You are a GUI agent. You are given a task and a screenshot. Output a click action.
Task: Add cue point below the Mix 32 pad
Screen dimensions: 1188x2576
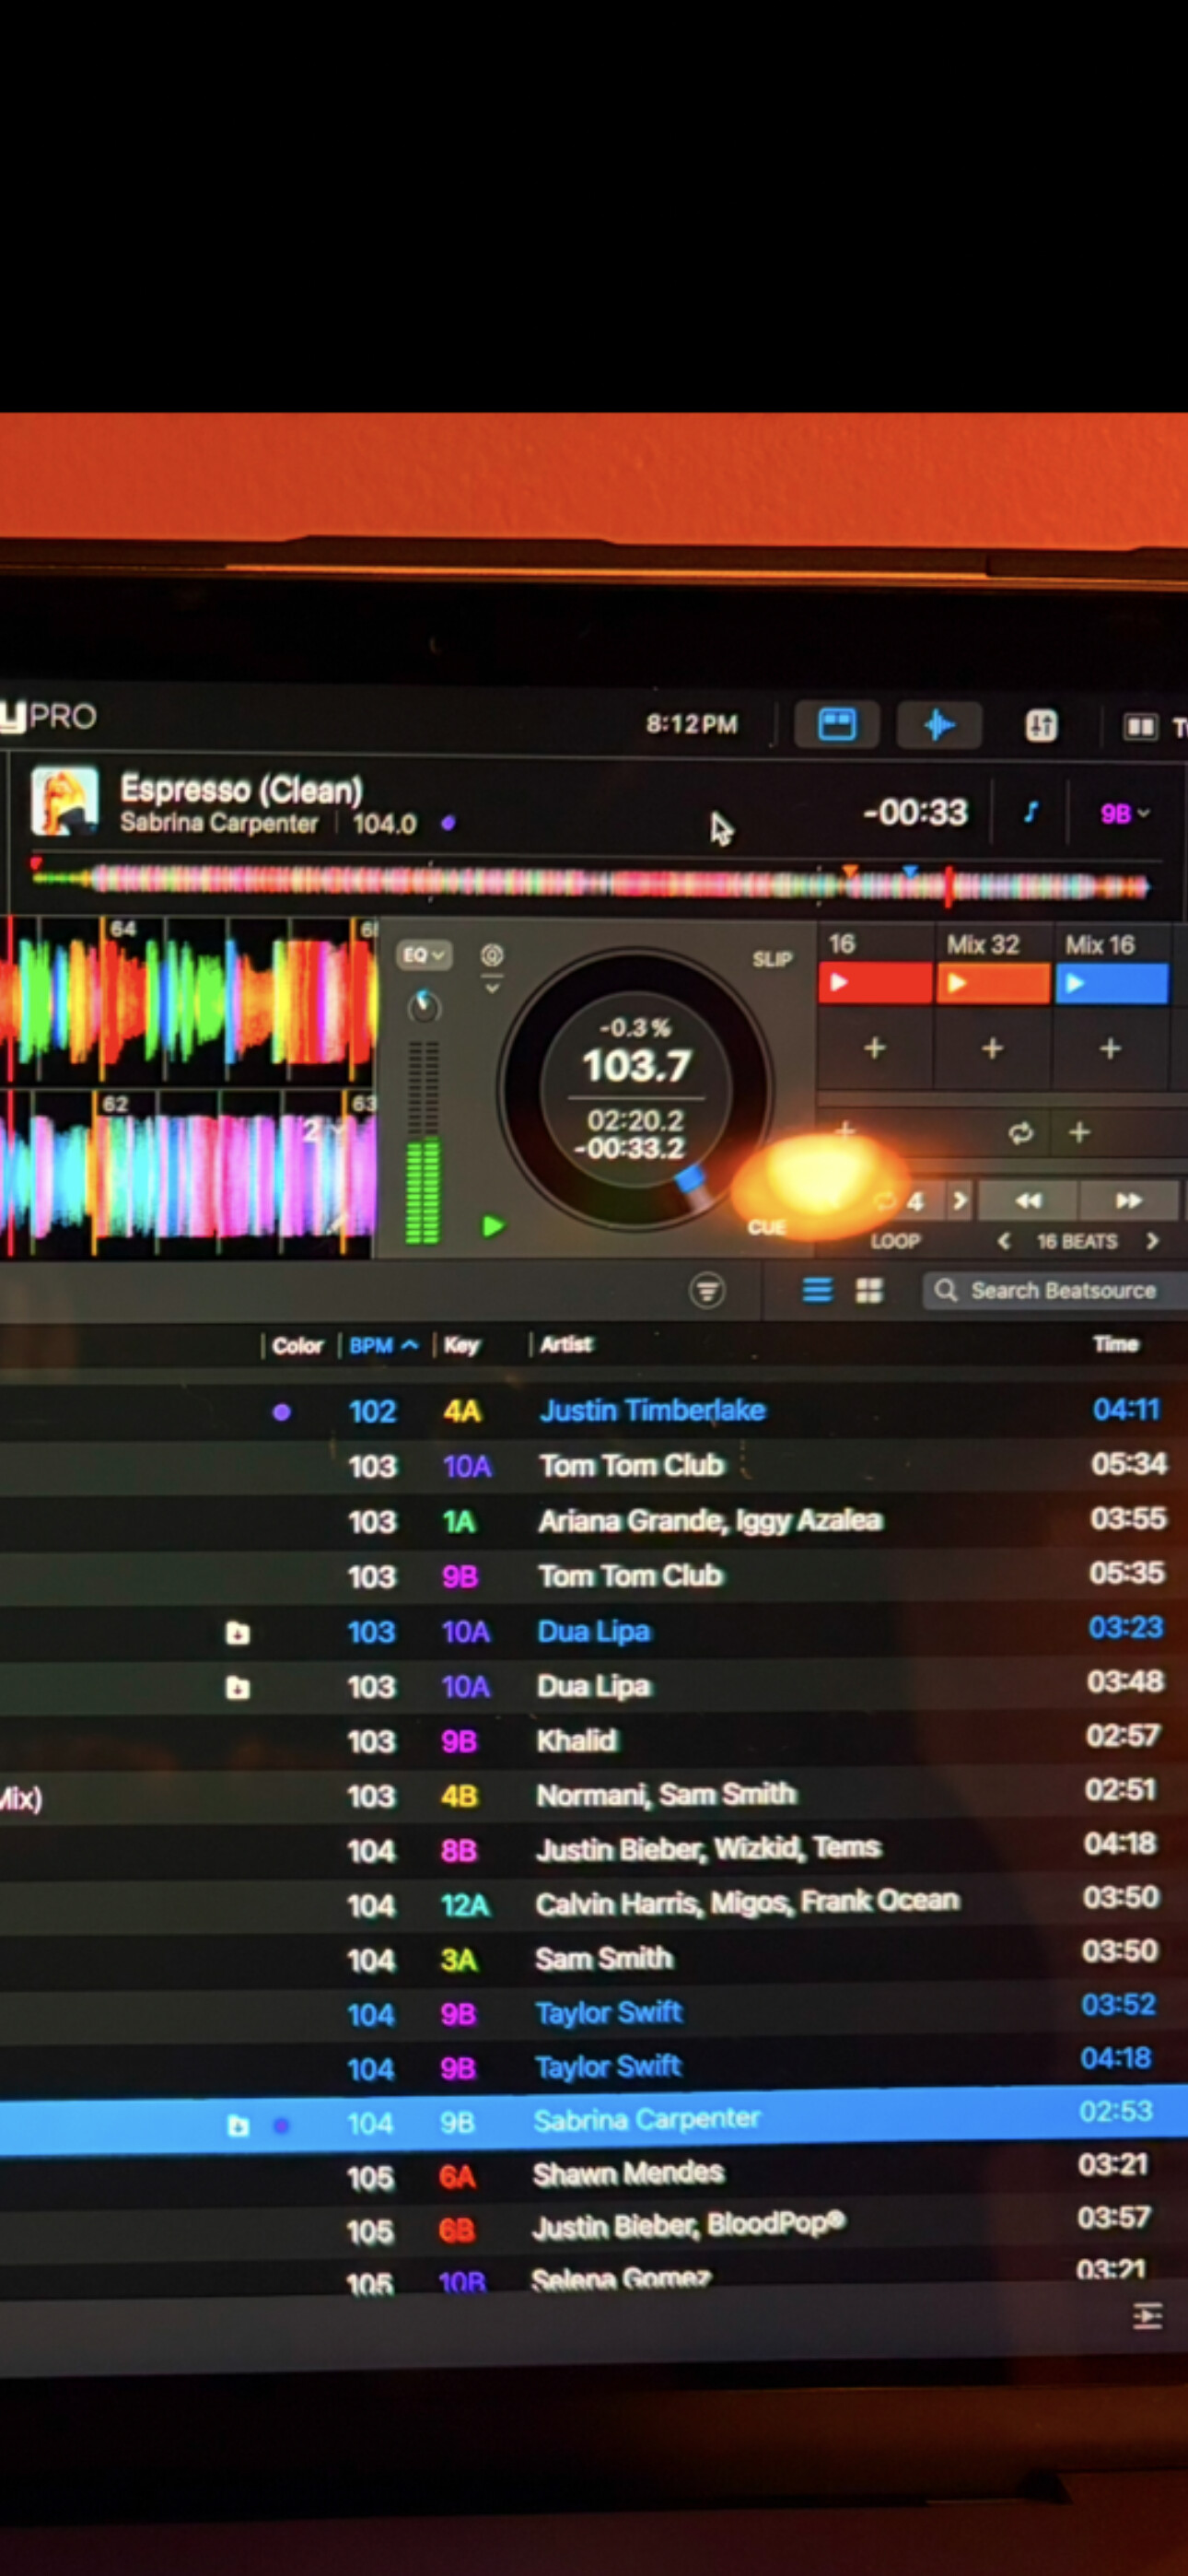pyautogui.click(x=992, y=1048)
